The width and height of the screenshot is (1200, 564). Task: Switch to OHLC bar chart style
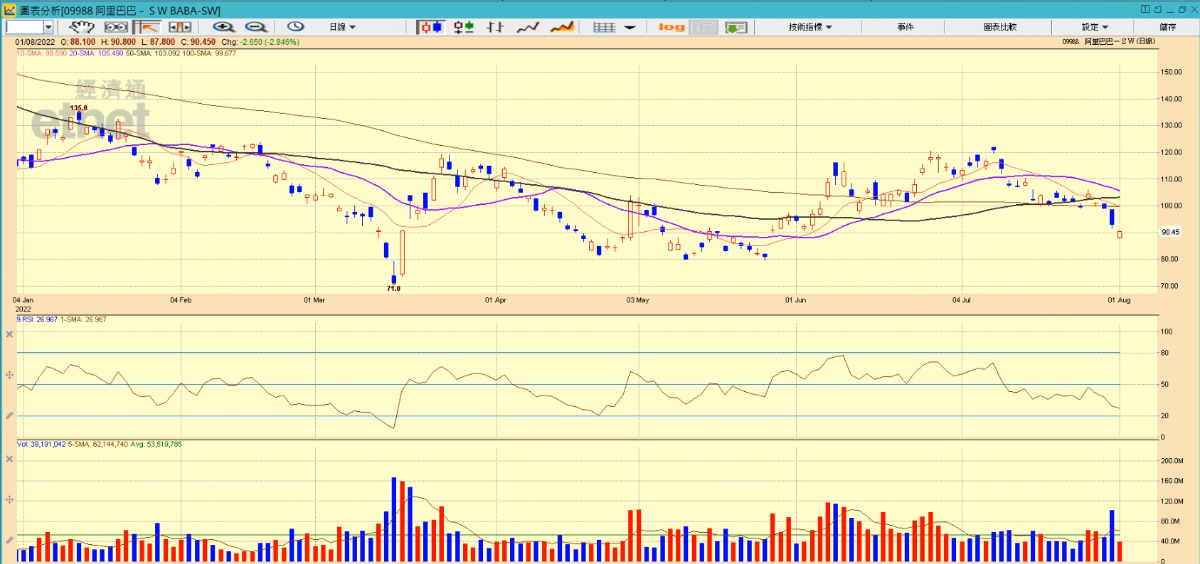[x=495, y=27]
